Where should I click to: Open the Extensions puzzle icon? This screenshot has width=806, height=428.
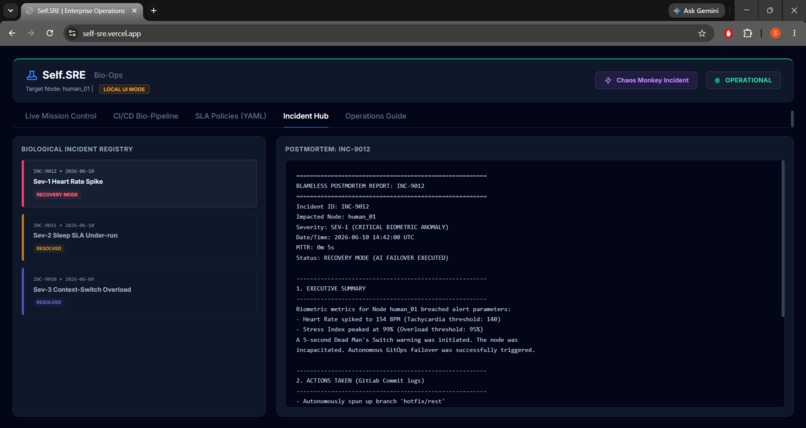747,33
